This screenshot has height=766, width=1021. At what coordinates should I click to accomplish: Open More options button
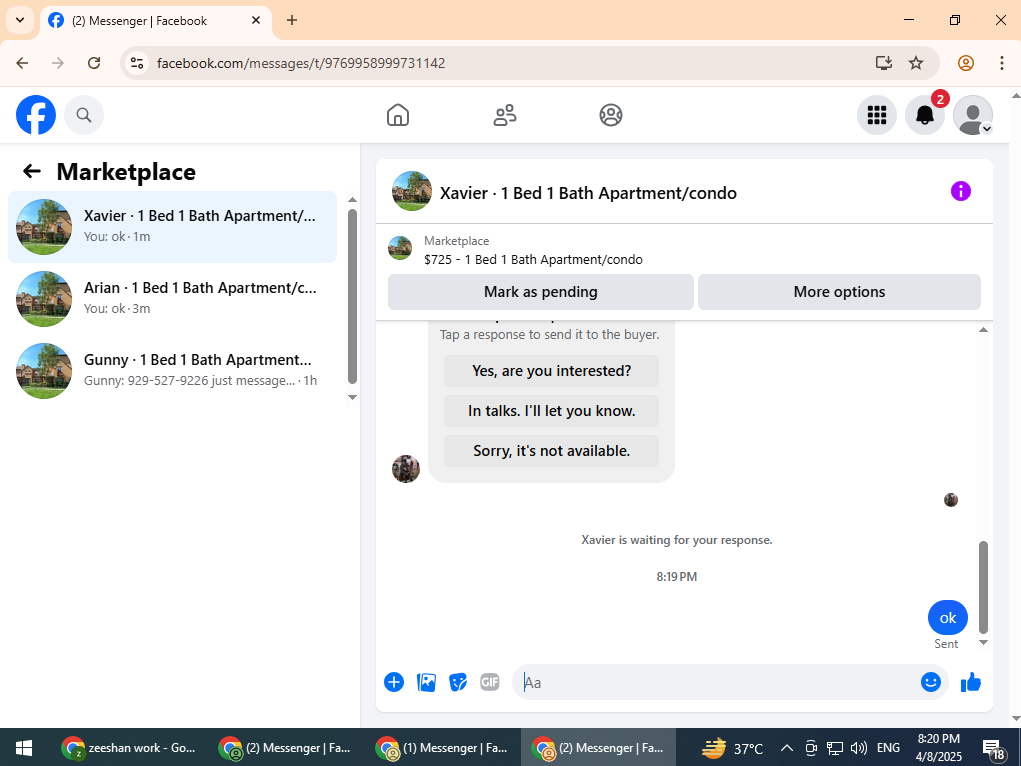click(839, 292)
